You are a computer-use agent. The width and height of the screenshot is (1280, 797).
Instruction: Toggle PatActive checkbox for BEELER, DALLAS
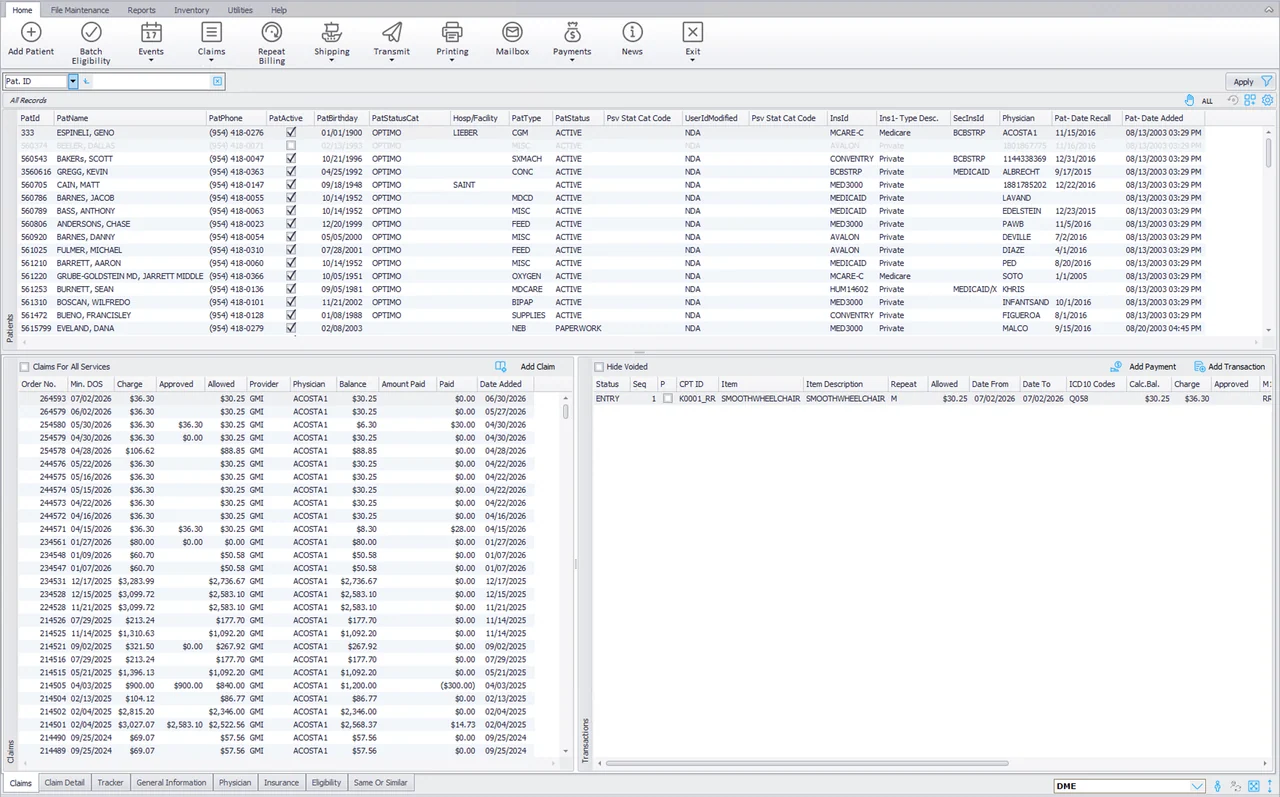click(291, 145)
